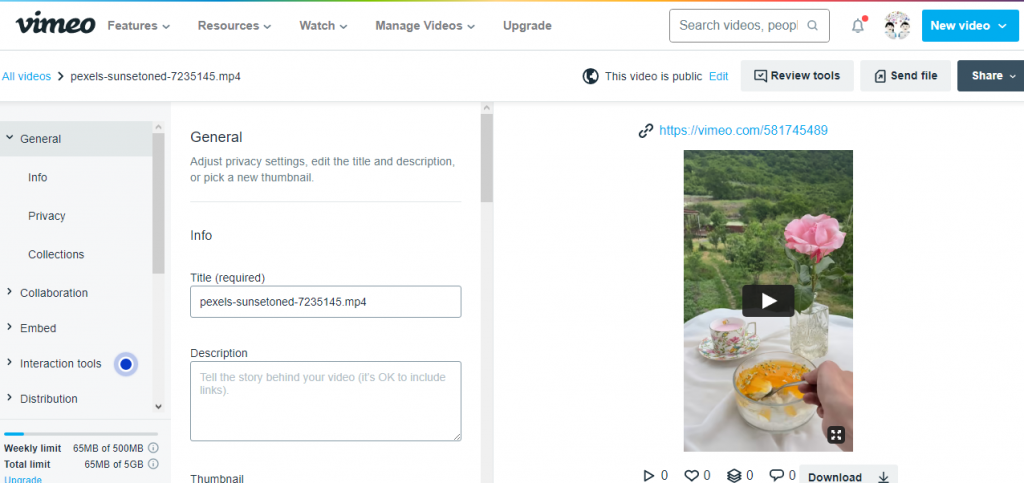Select Collections in the sidebar
The height and width of the screenshot is (483, 1024).
tap(56, 255)
